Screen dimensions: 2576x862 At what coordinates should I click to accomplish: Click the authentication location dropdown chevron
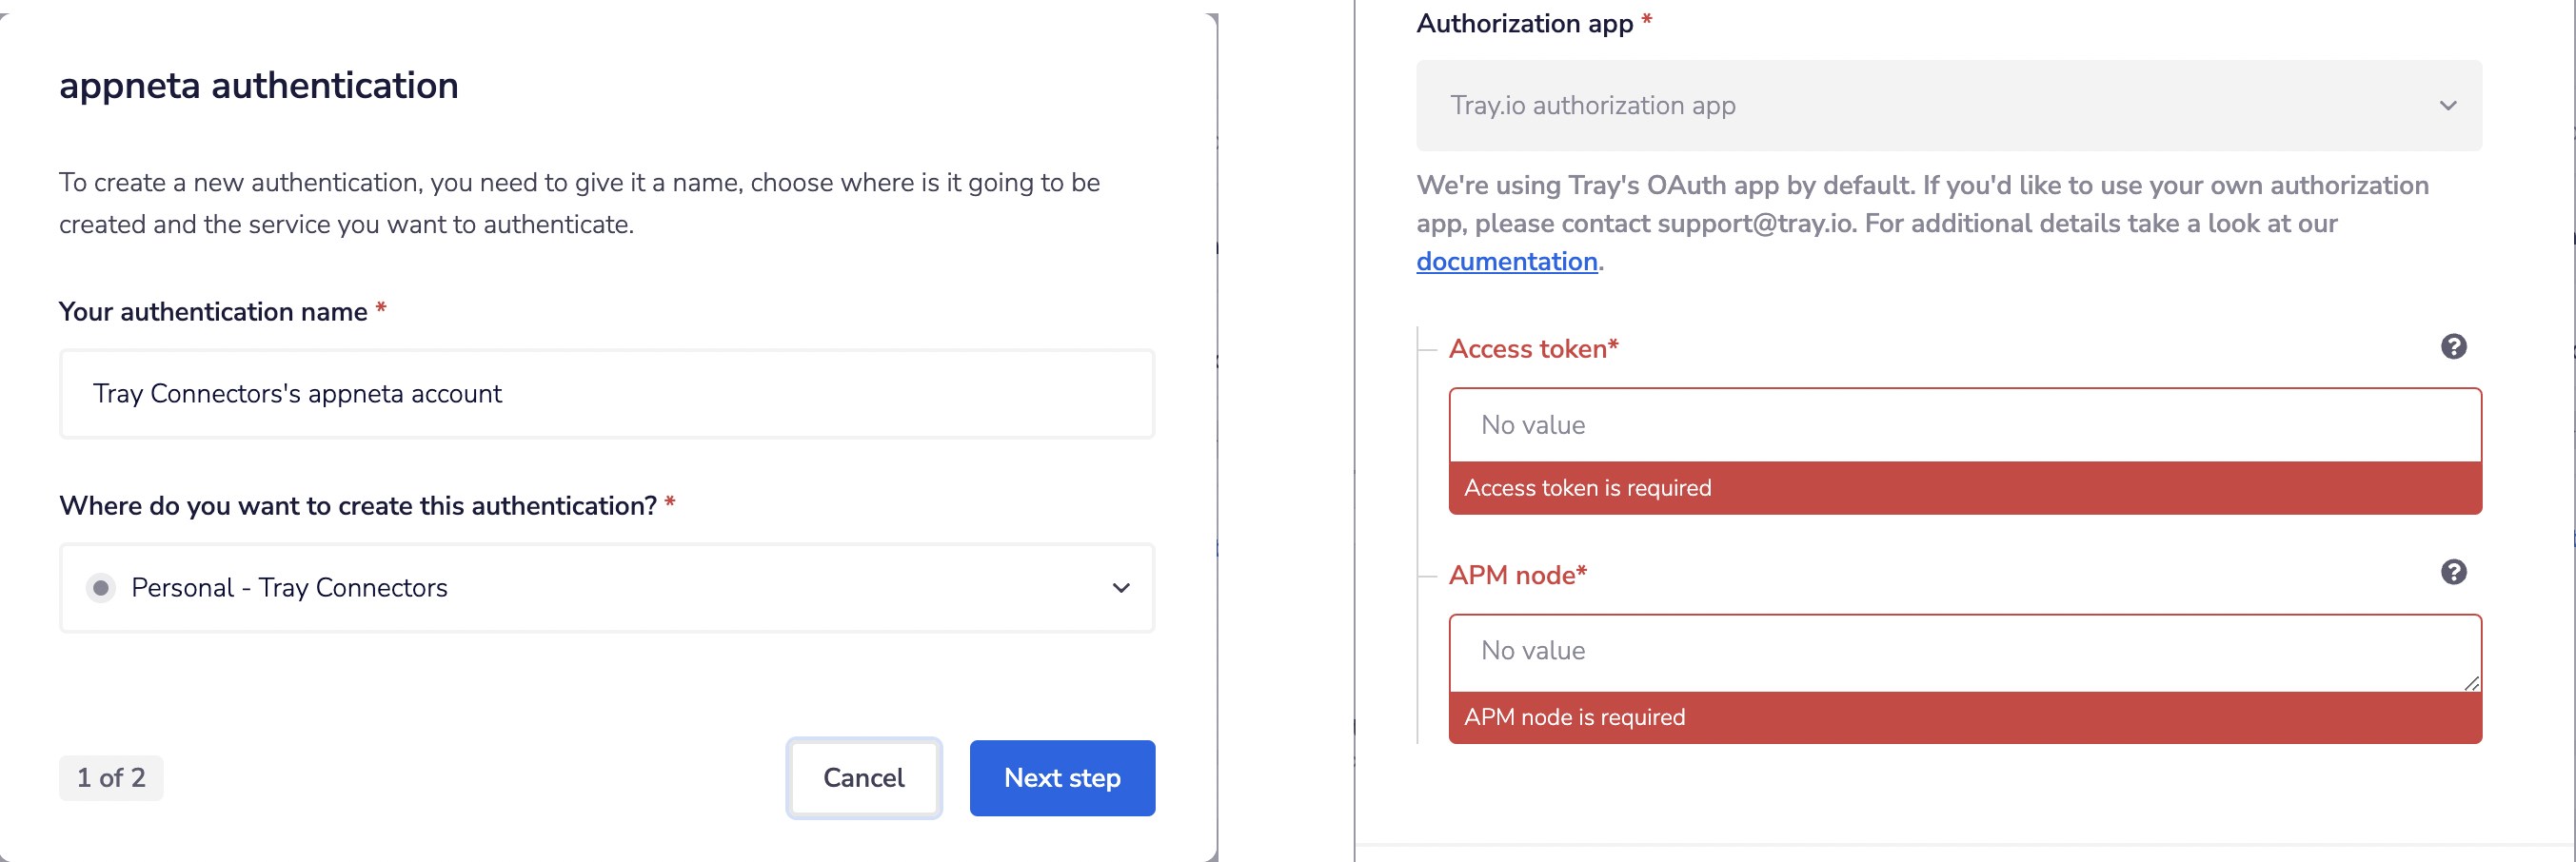tap(1121, 588)
